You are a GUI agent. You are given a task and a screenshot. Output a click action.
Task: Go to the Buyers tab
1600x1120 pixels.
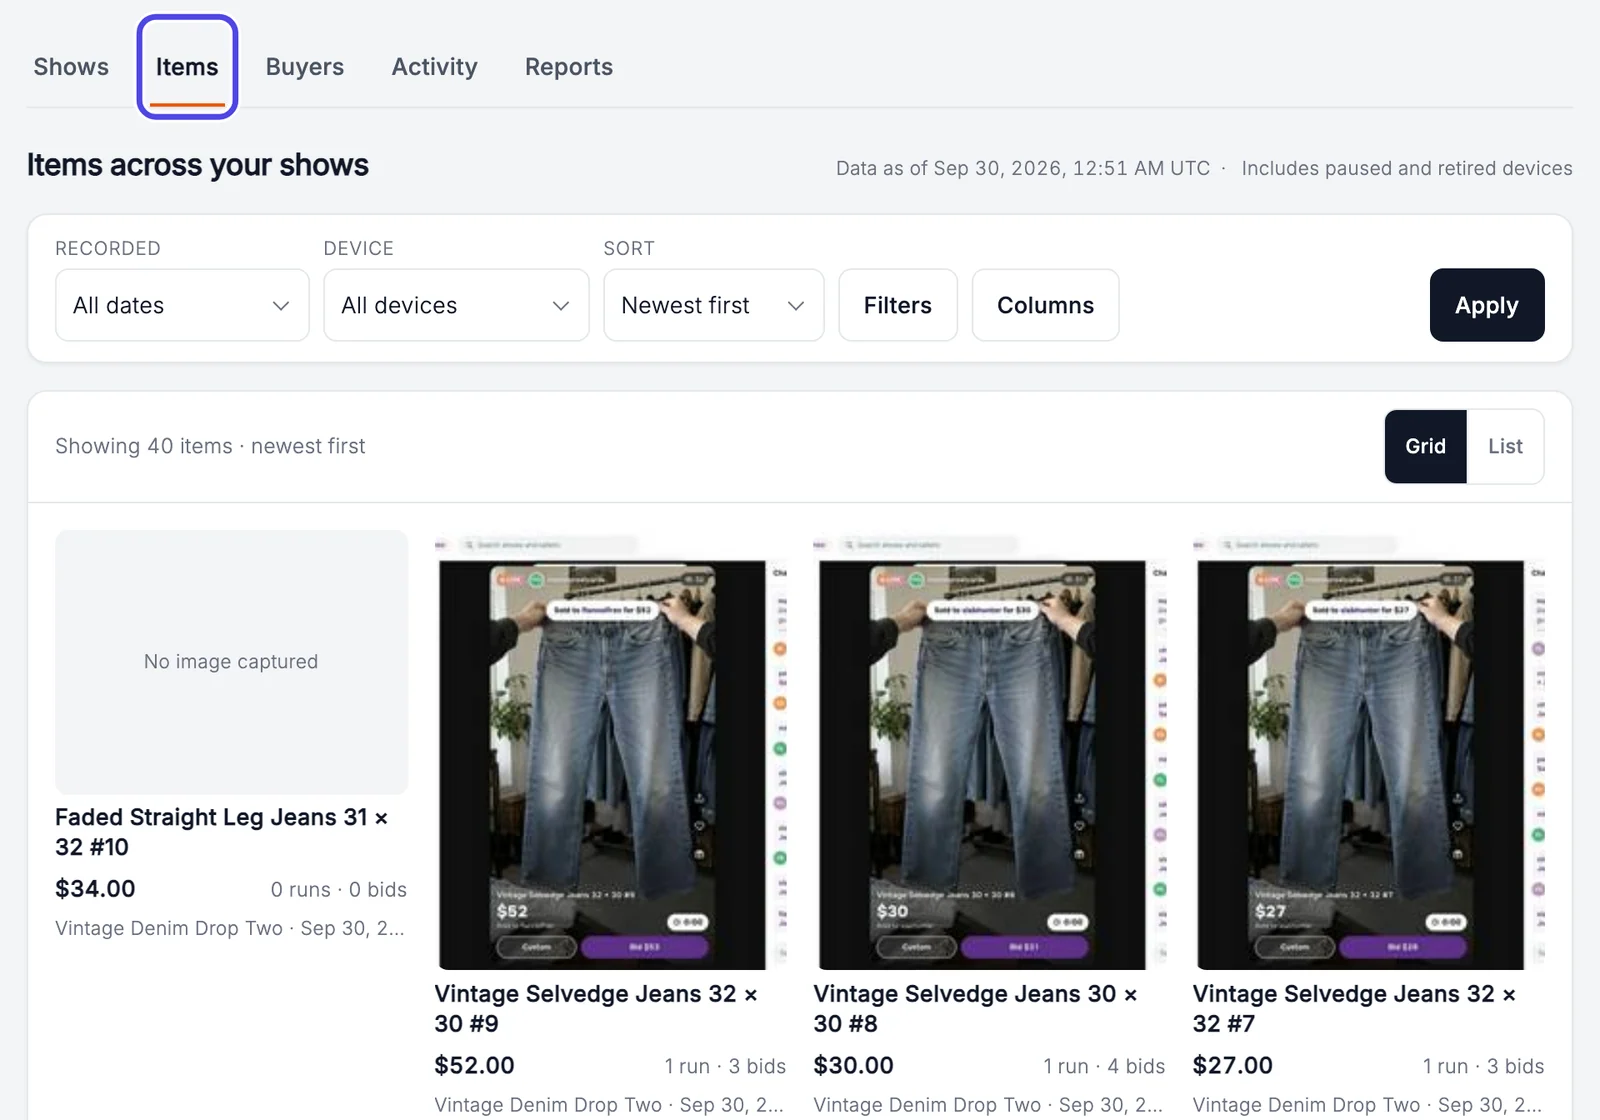pos(305,67)
